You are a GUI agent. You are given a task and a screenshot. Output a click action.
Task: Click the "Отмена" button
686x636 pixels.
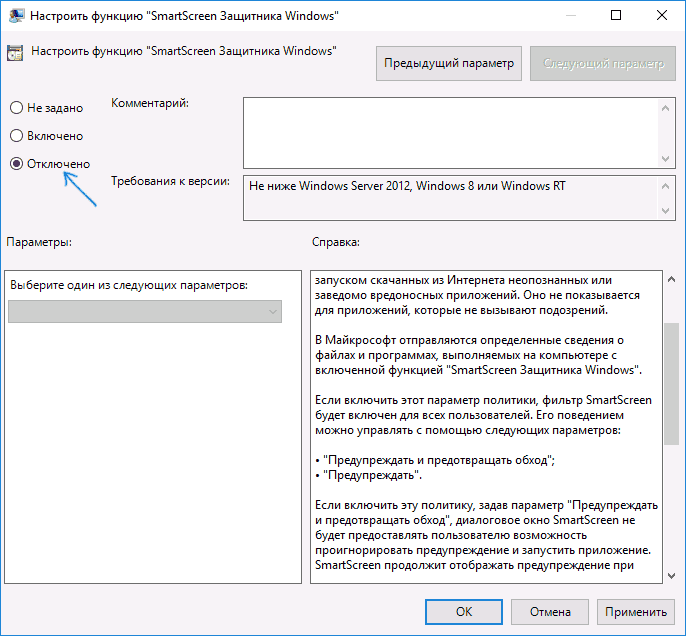click(550, 612)
